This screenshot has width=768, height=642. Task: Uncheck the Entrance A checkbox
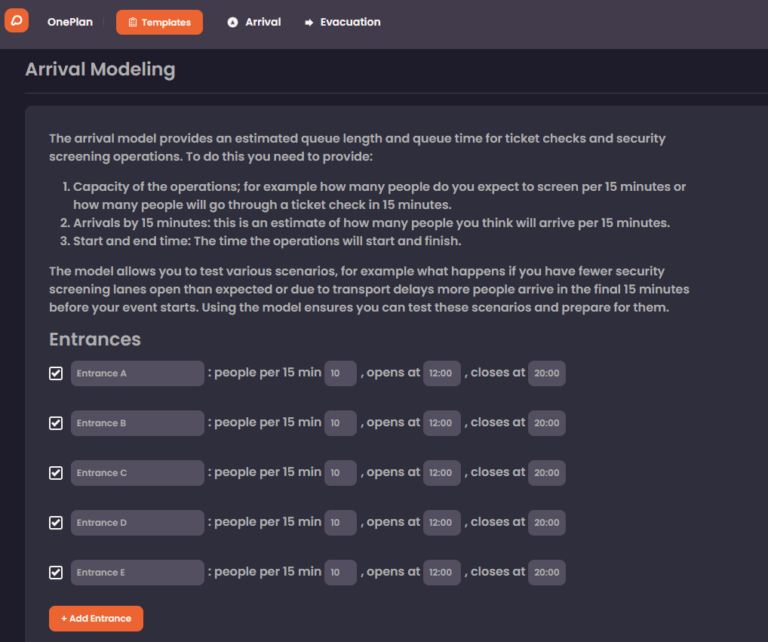56,373
